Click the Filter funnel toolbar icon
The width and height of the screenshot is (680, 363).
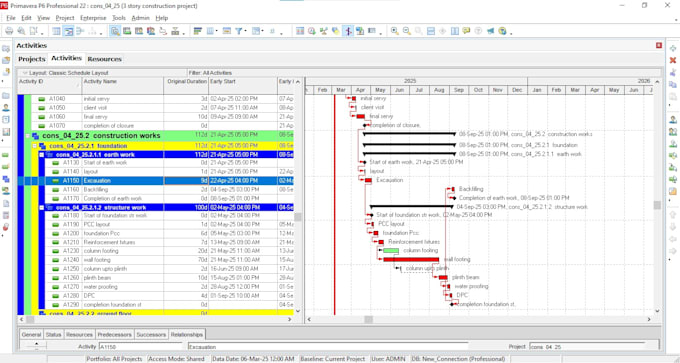(238, 31)
